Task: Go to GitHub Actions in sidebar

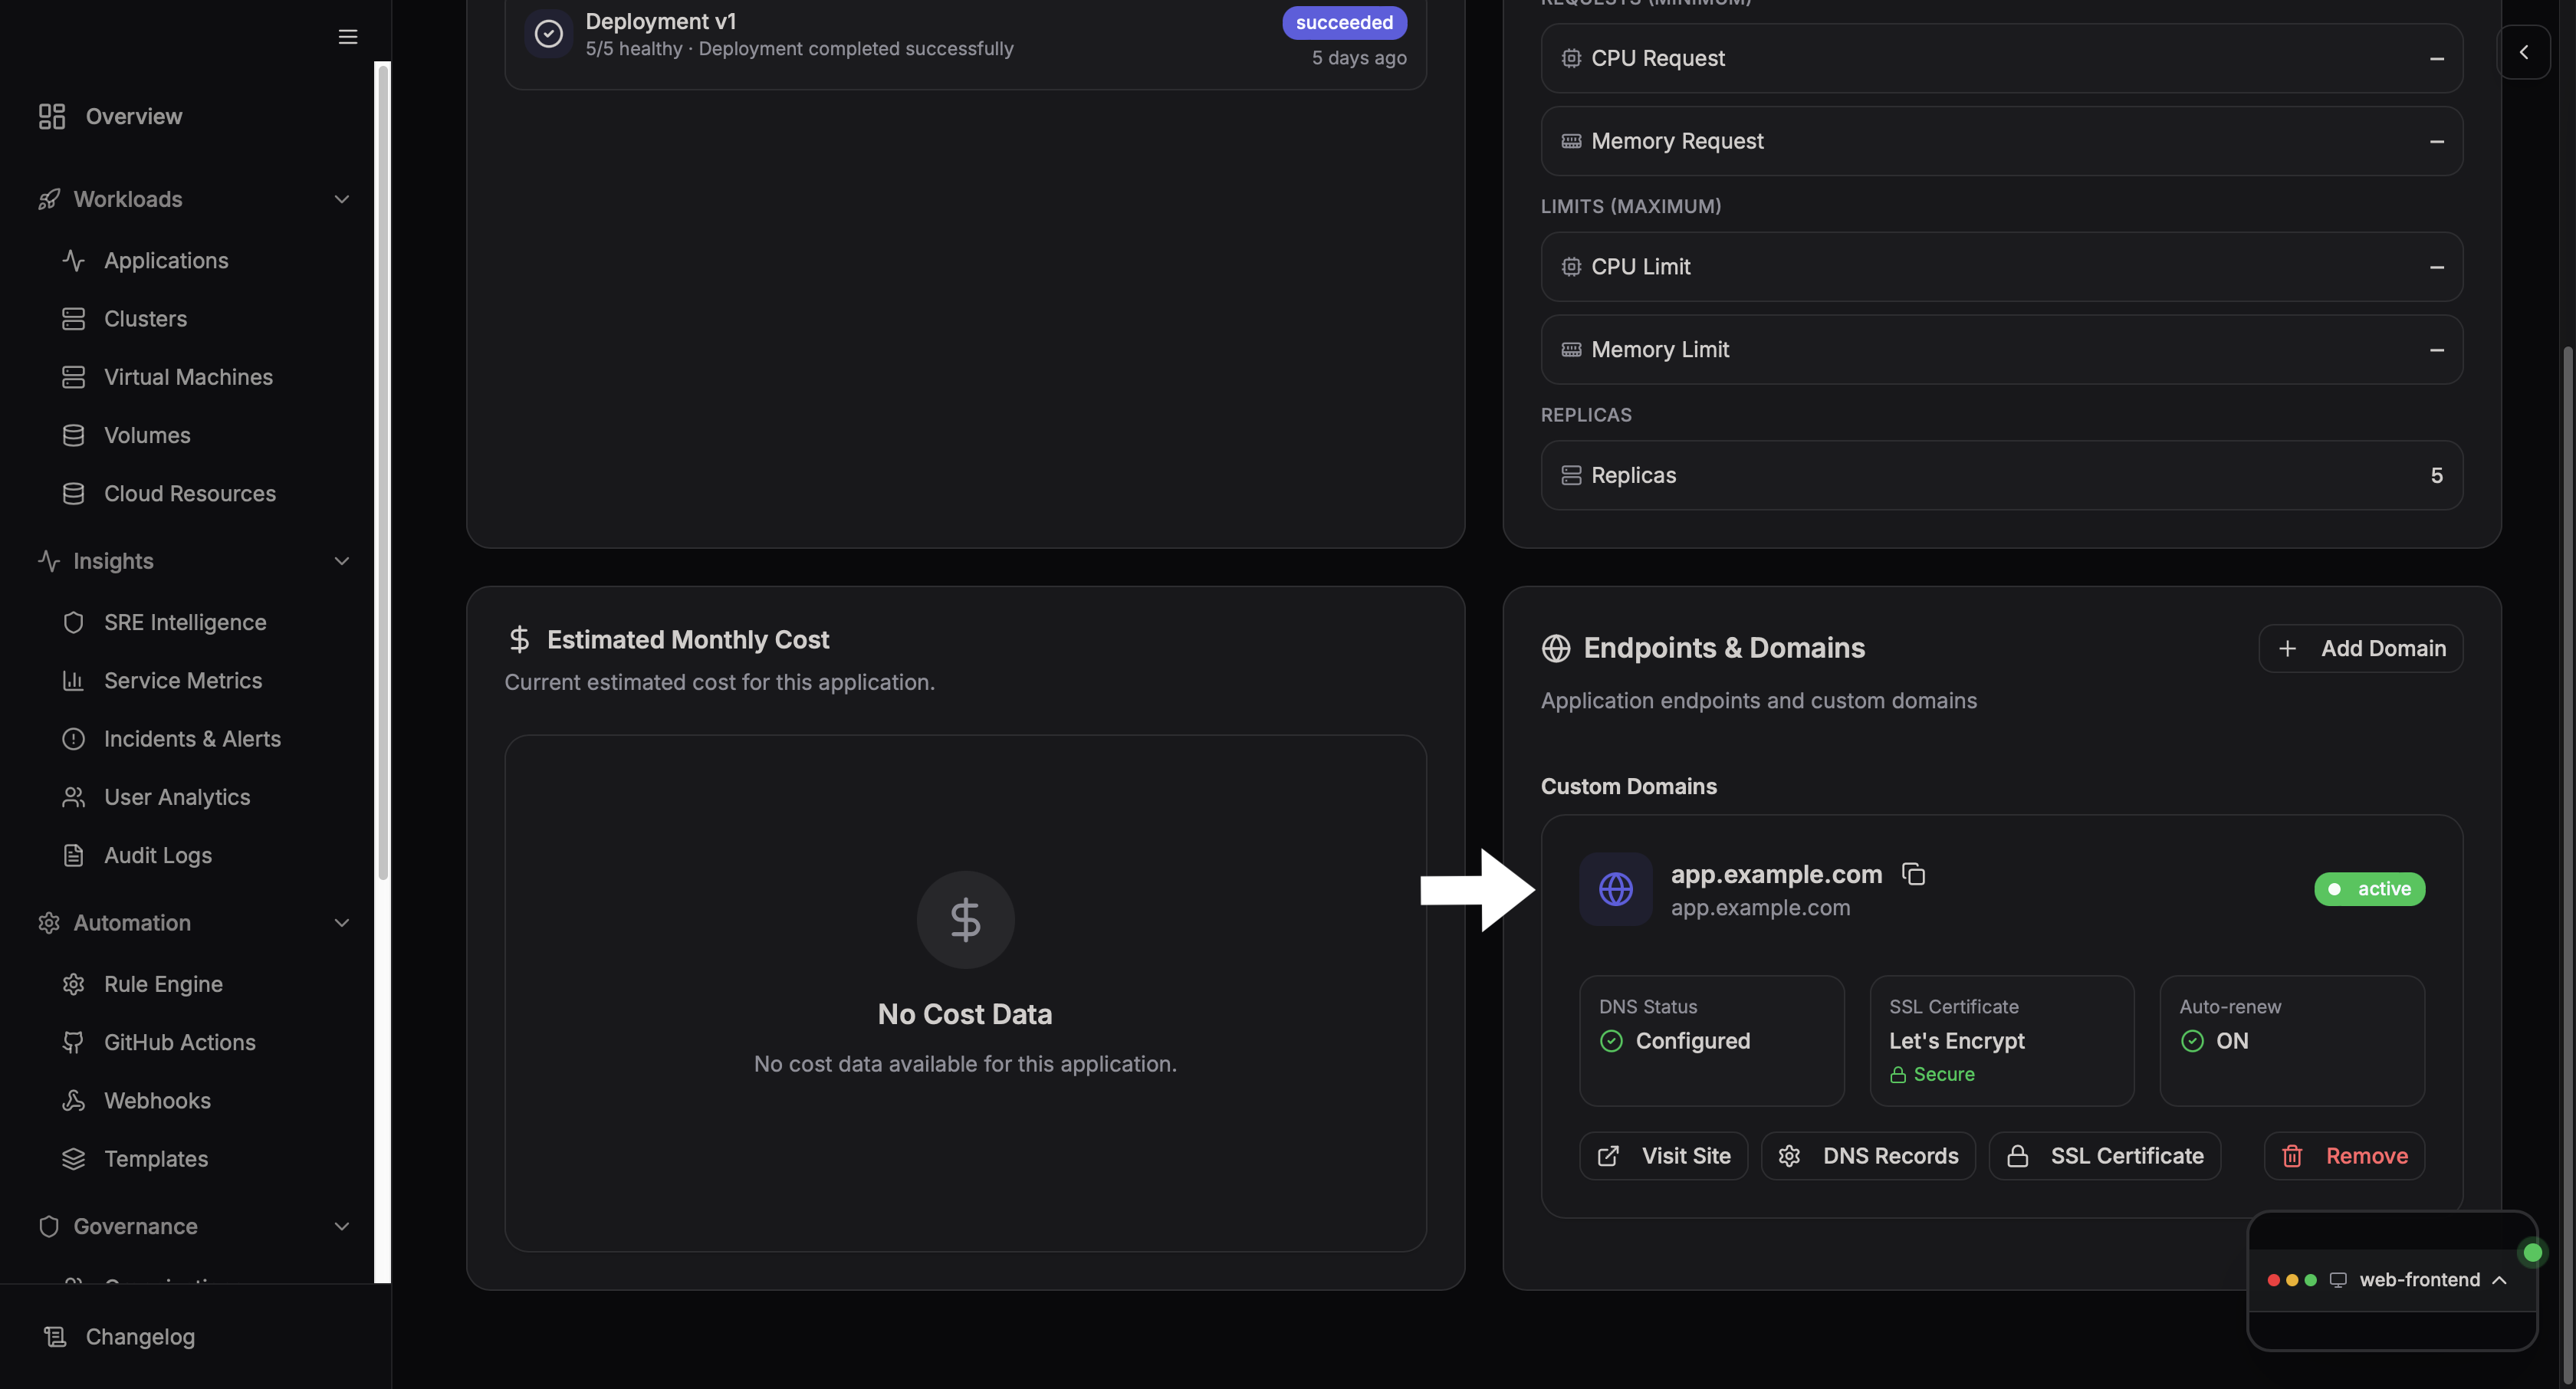Action: [179, 1042]
